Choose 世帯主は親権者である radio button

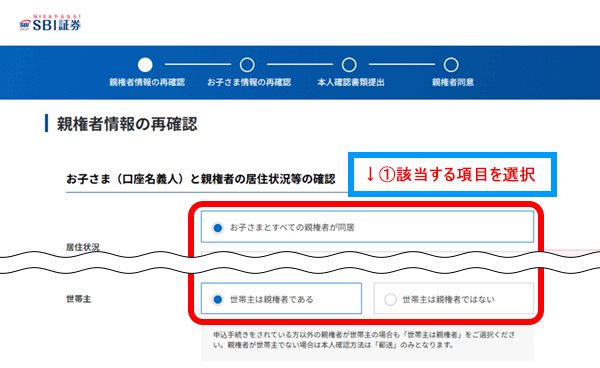click(x=281, y=299)
